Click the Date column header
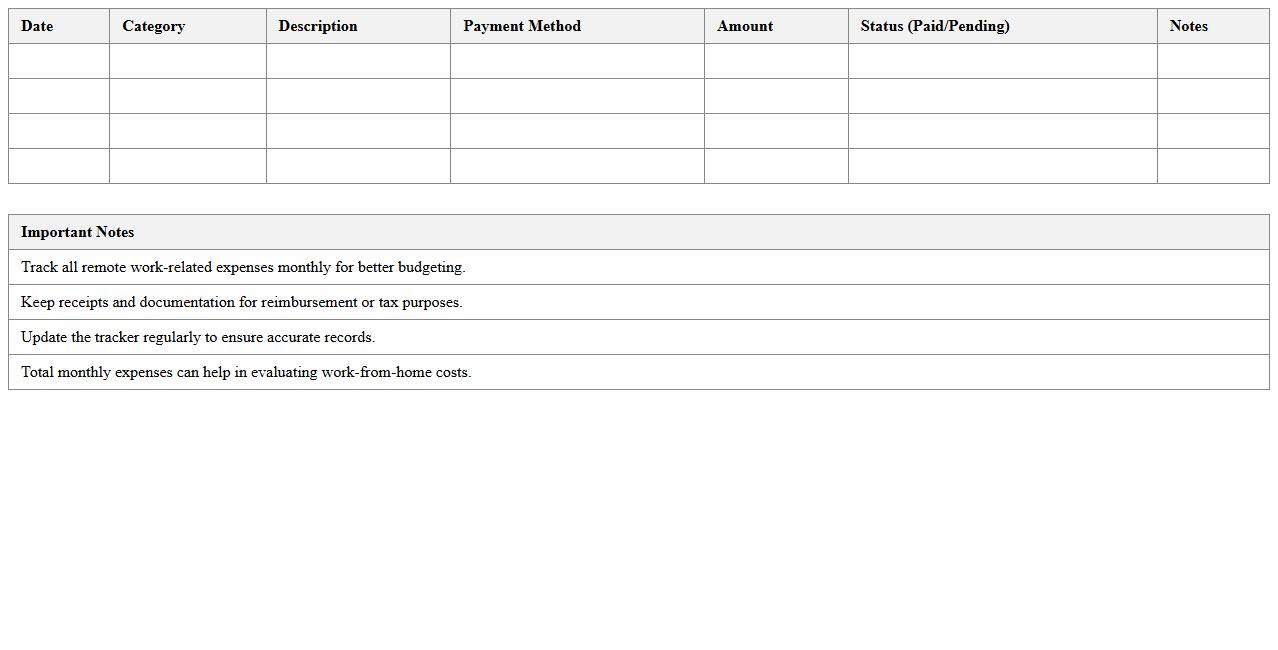The image size is (1278, 650). pyautogui.click(x=37, y=26)
